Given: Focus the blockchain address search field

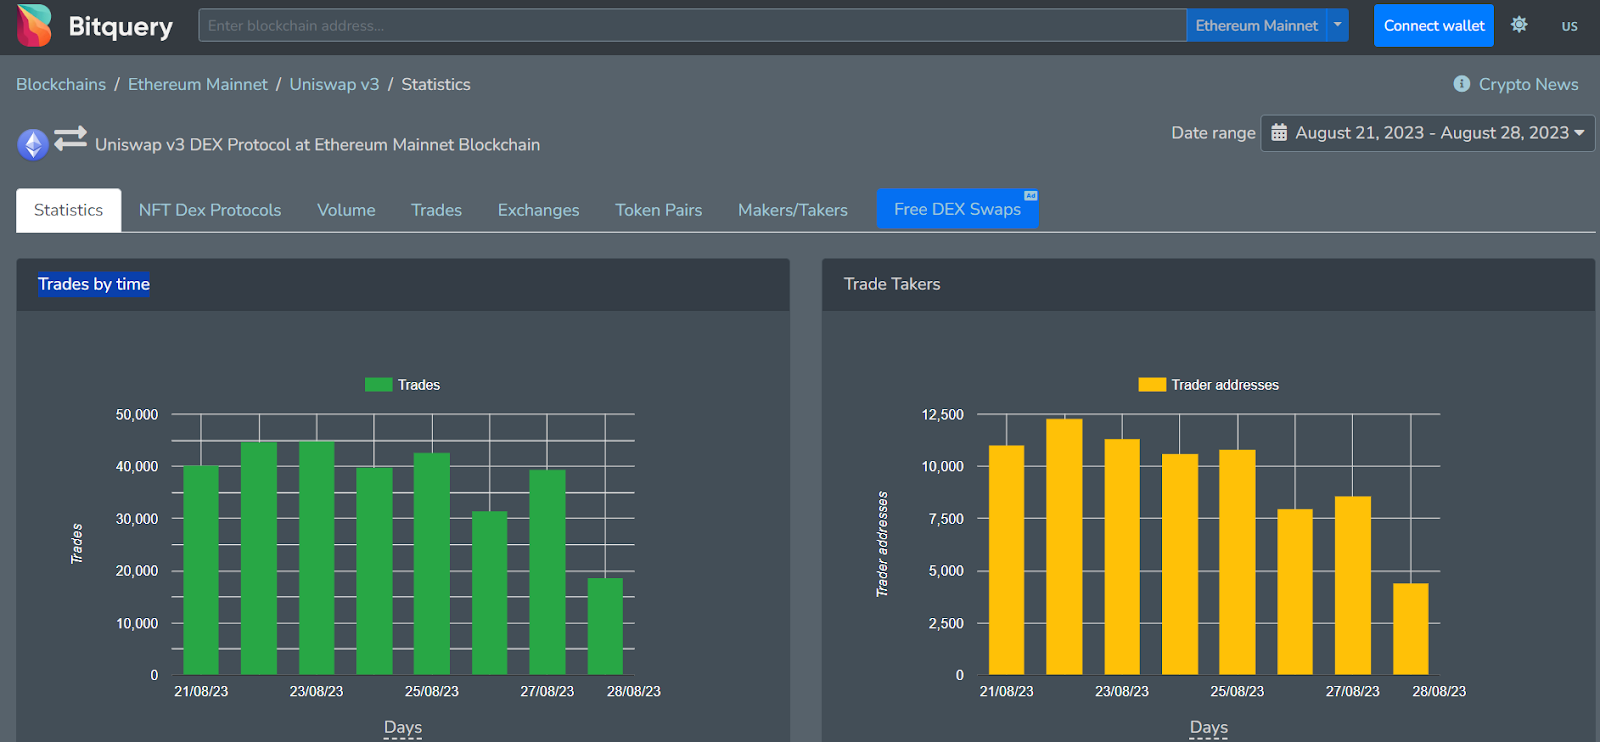Looking at the screenshot, I should [692, 25].
